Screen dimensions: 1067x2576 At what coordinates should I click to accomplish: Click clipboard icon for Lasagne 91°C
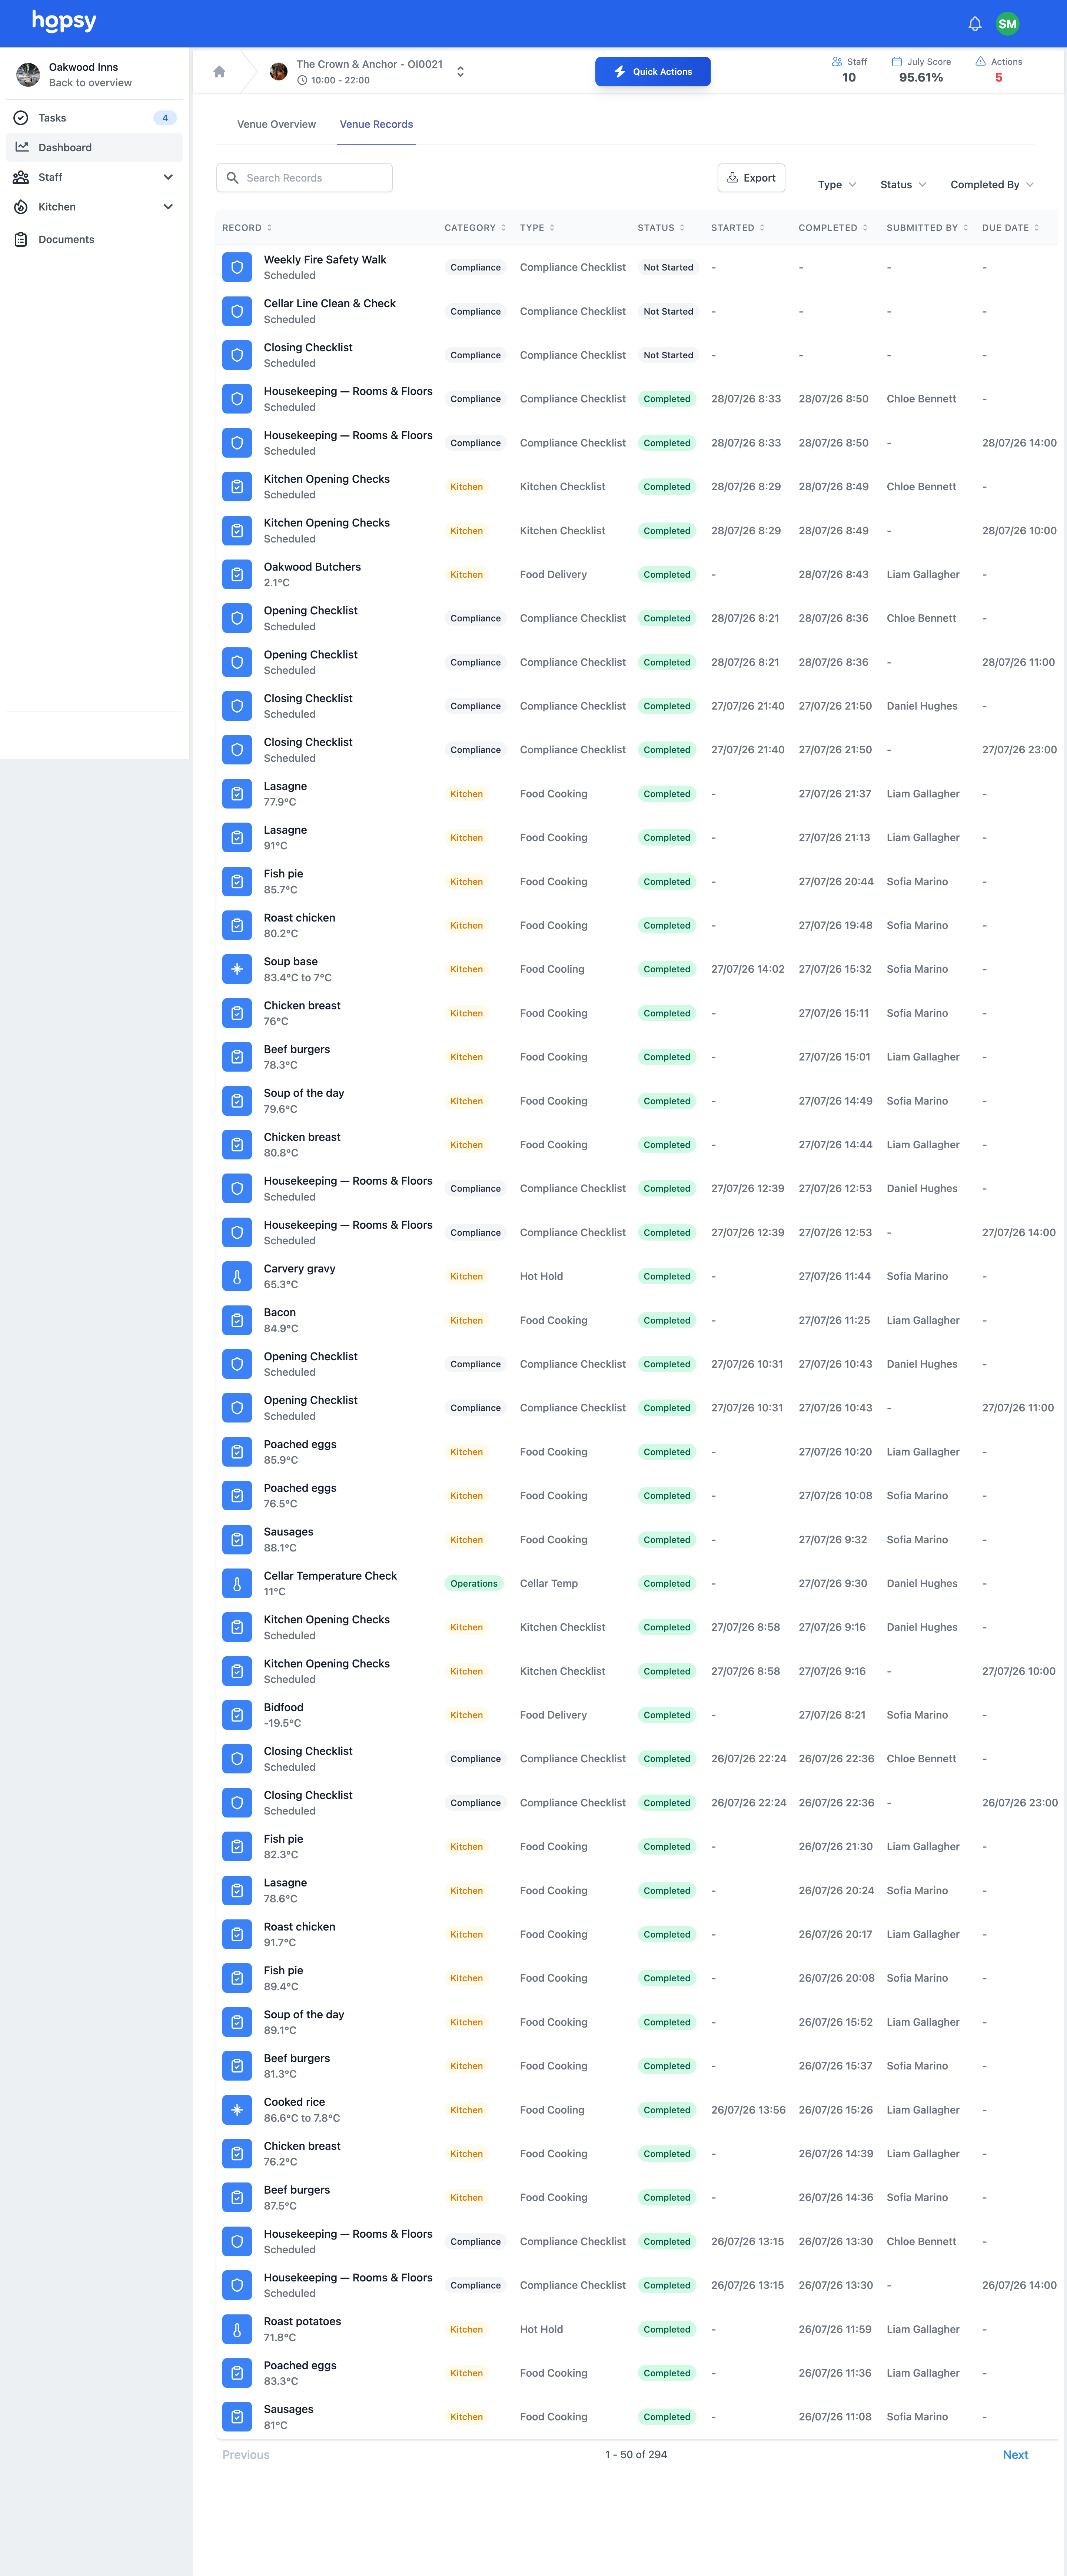click(x=237, y=838)
